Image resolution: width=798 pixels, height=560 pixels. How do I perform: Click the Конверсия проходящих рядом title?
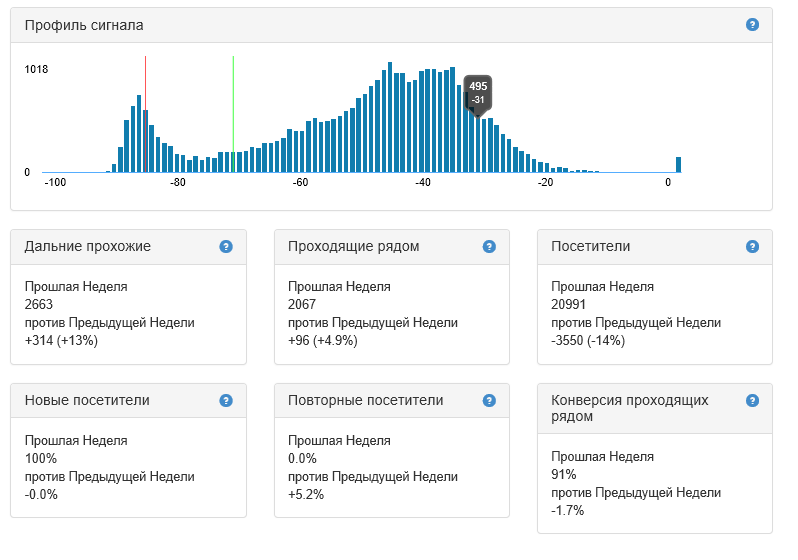tap(630, 408)
